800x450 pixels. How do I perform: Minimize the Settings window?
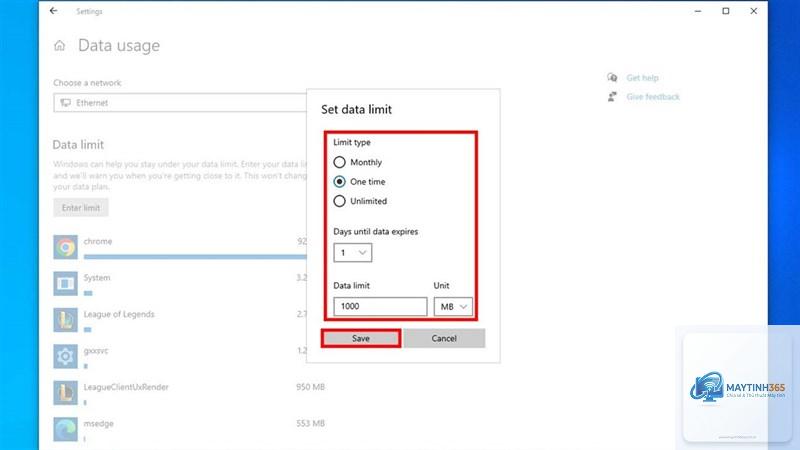[x=698, y=11]
